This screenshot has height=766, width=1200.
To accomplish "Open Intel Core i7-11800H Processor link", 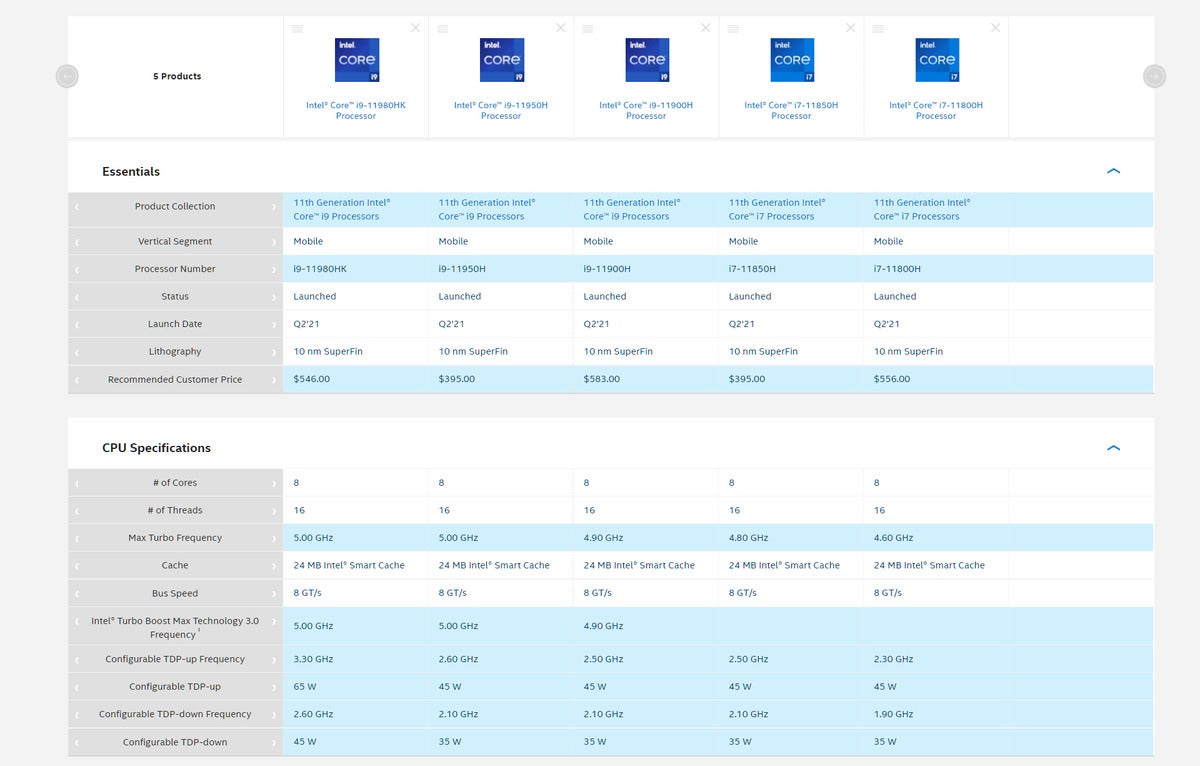I will [x=936, y=110].
